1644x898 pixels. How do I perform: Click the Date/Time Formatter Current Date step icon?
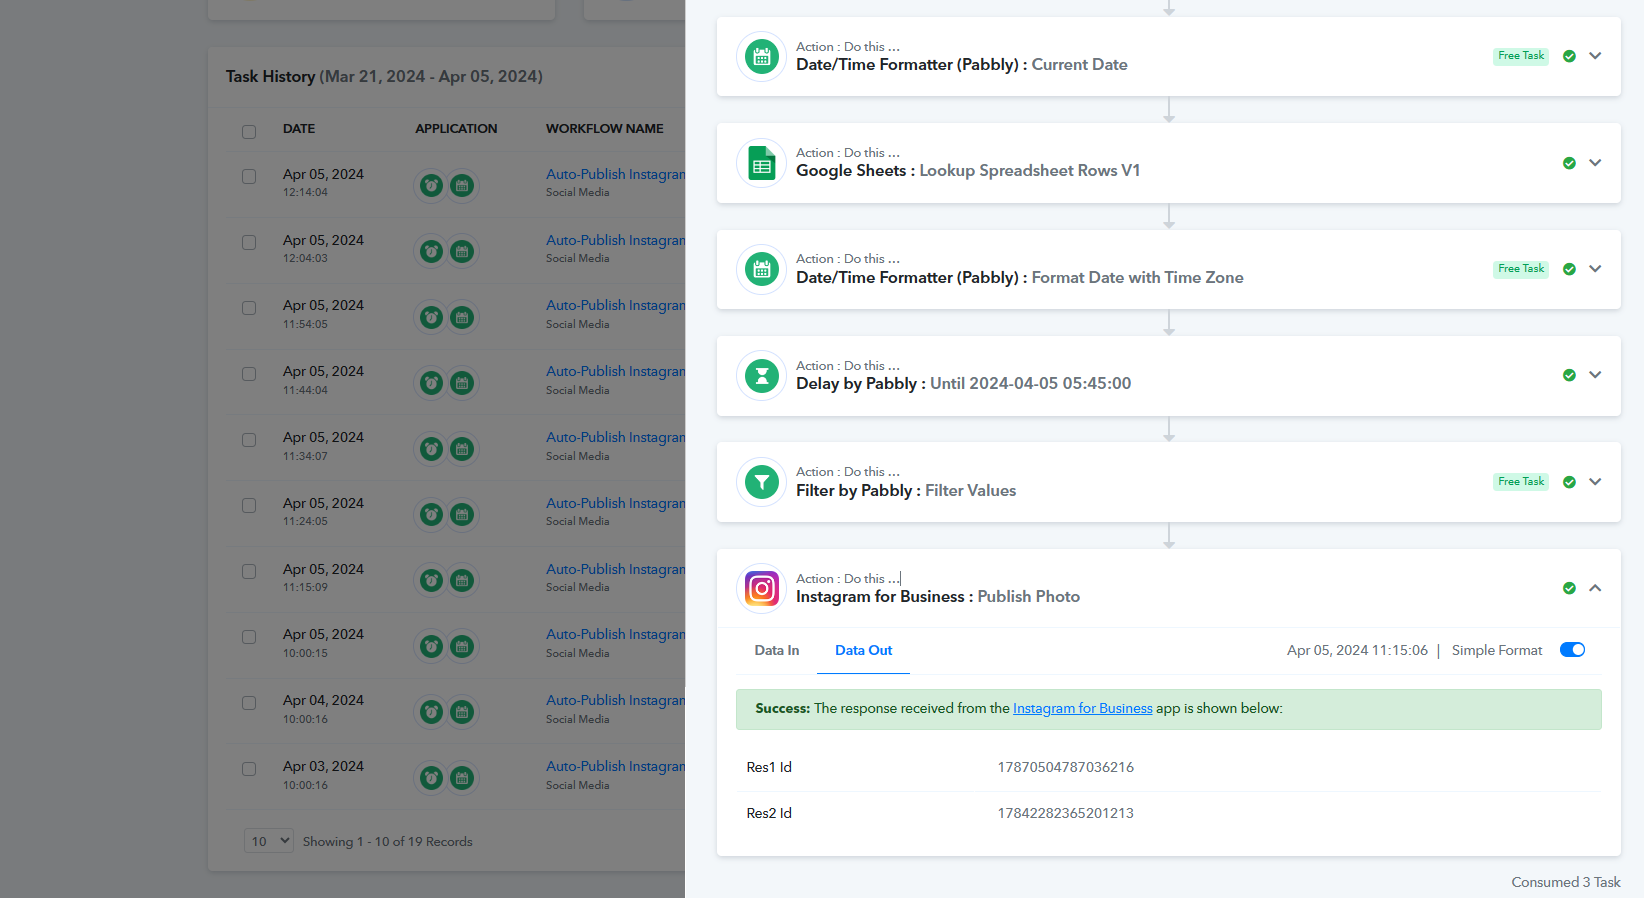click(761, 57)
